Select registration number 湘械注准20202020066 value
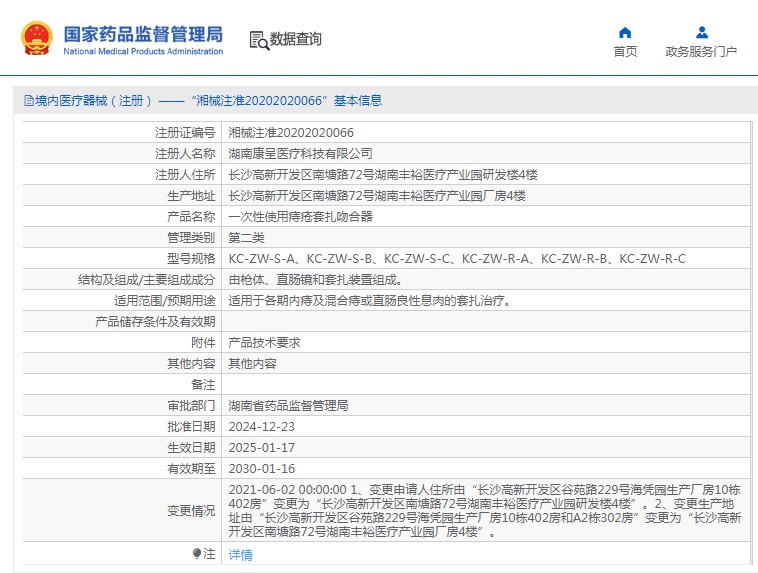 click(x=291, y=132)
